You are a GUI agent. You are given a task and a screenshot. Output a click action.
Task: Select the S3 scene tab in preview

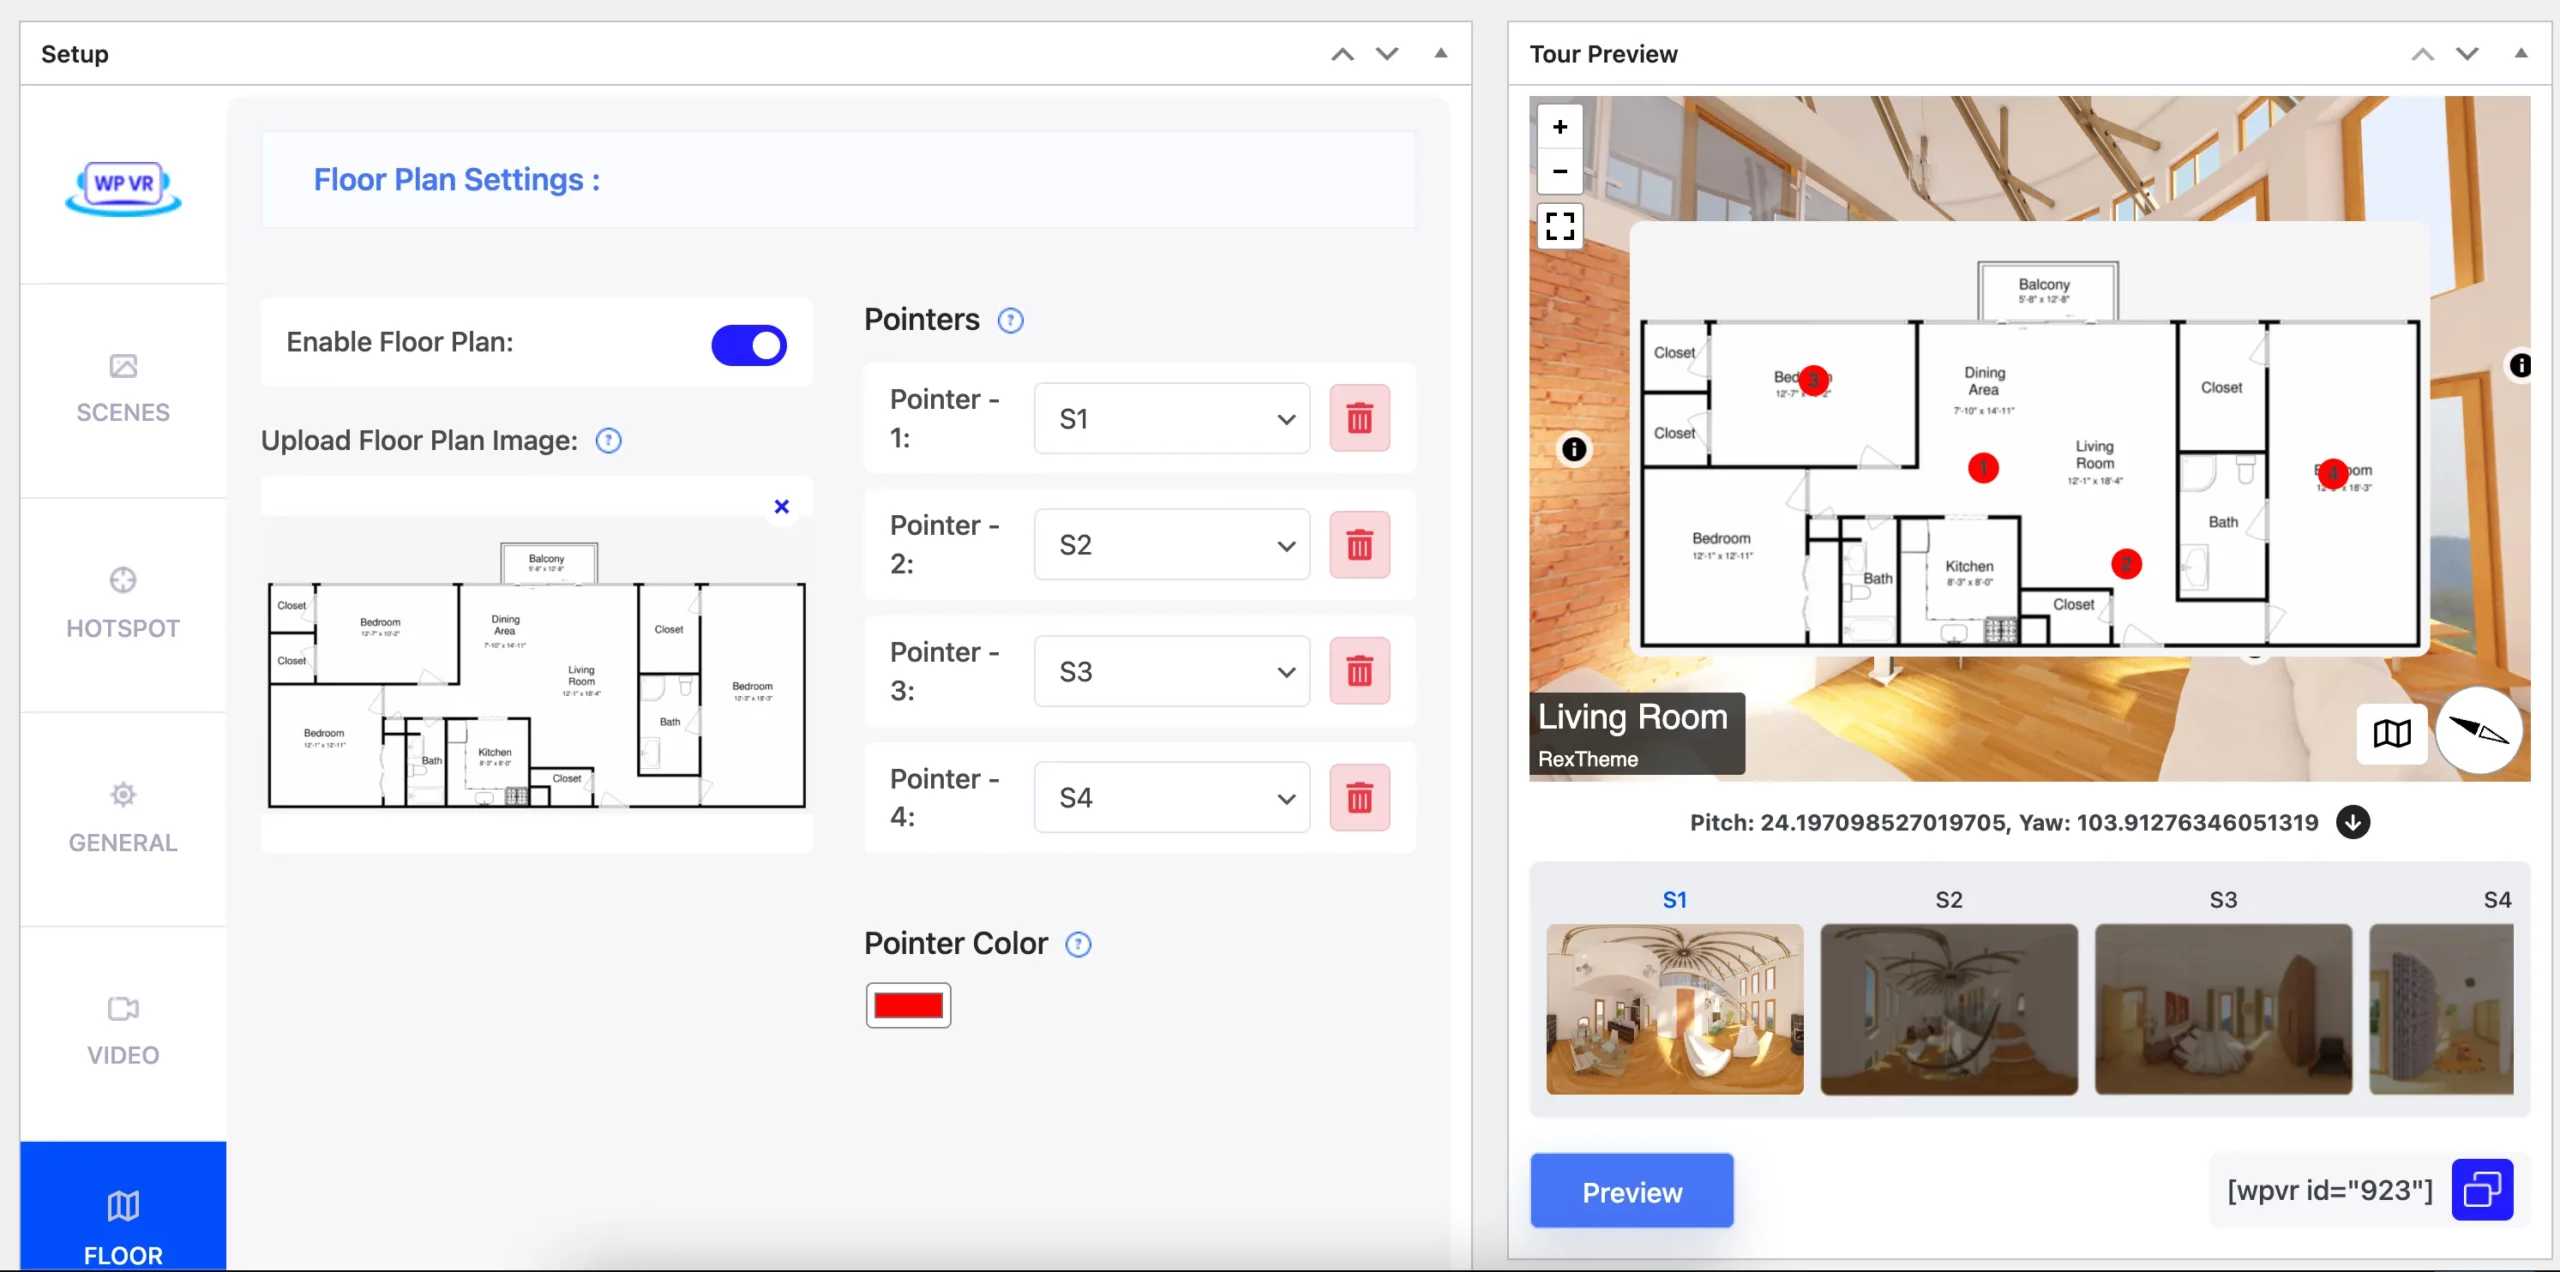pyautogui.click(x=2222, y=900)
